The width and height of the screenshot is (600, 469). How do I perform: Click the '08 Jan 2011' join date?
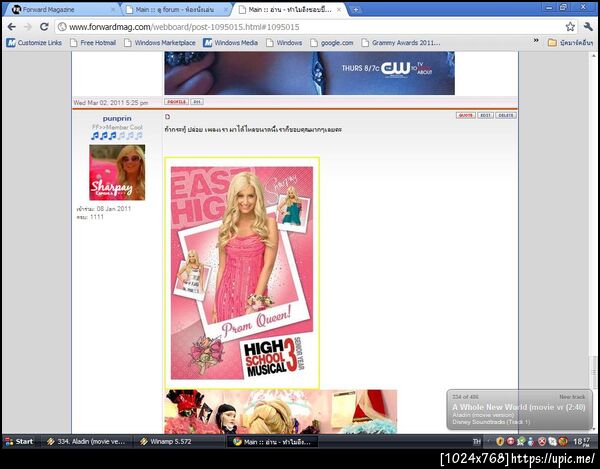114,208
